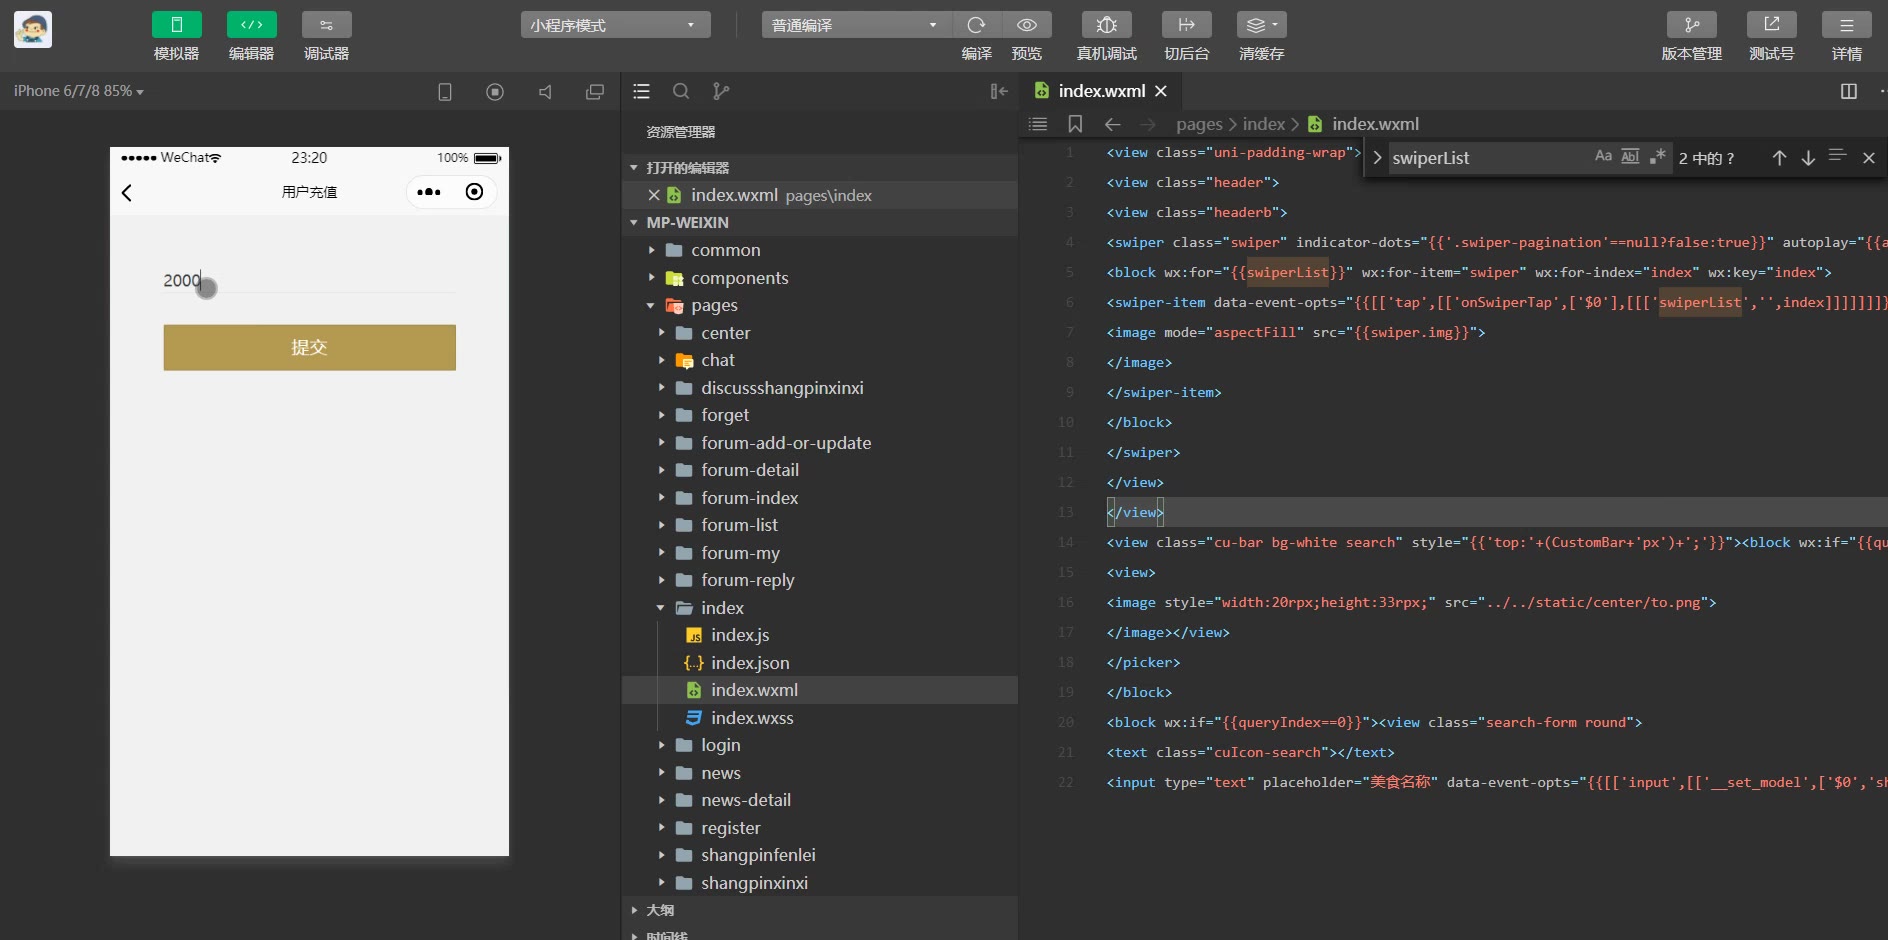Click the user avatar
The width and height of the screenshot is (1888, 940).
(33, 30)
